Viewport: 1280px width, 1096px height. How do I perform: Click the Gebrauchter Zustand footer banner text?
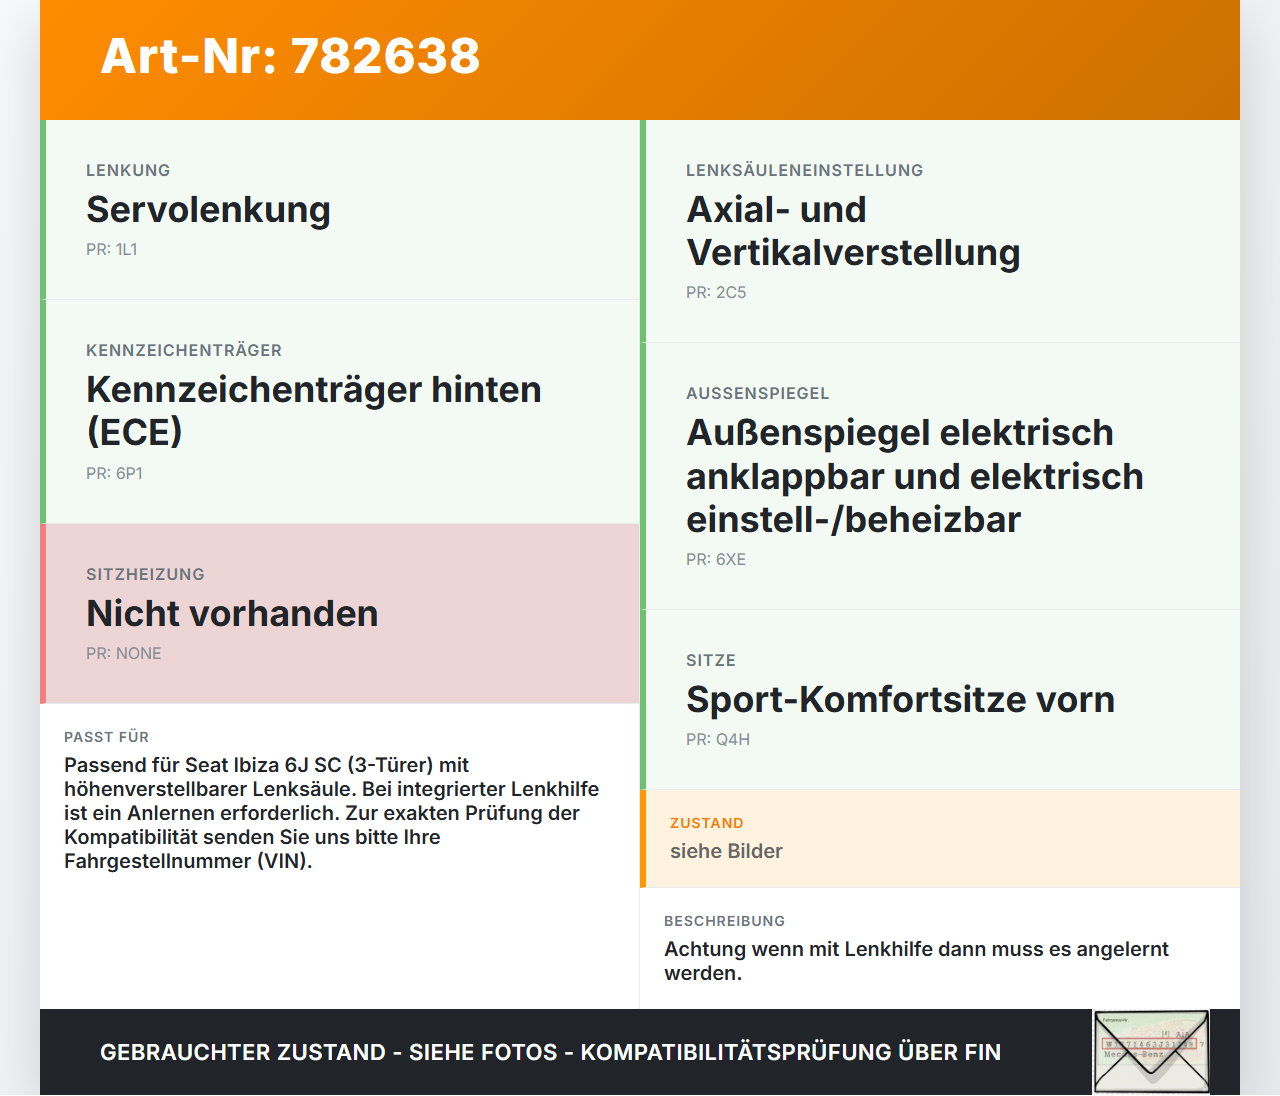point(550,1052)
